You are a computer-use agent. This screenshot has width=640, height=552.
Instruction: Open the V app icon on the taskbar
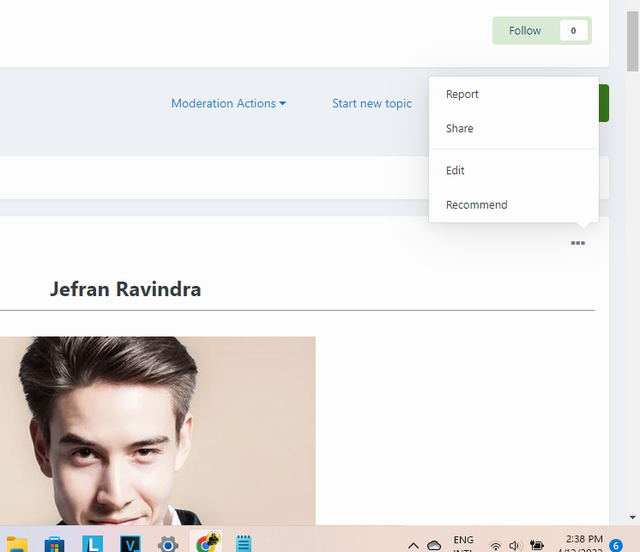(x=130, y=544)
